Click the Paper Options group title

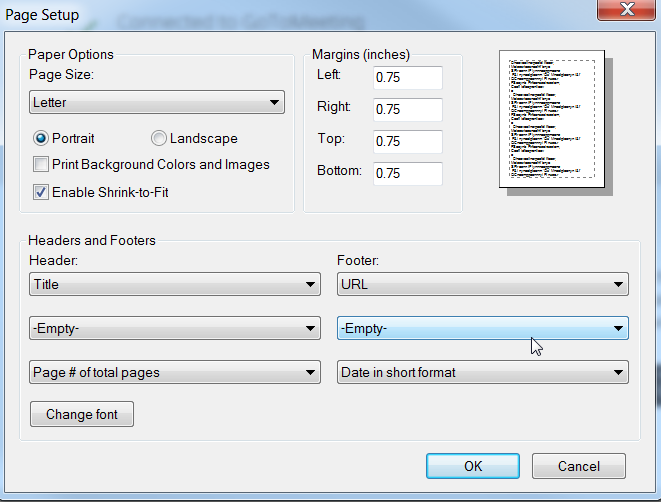coord(71,54)
